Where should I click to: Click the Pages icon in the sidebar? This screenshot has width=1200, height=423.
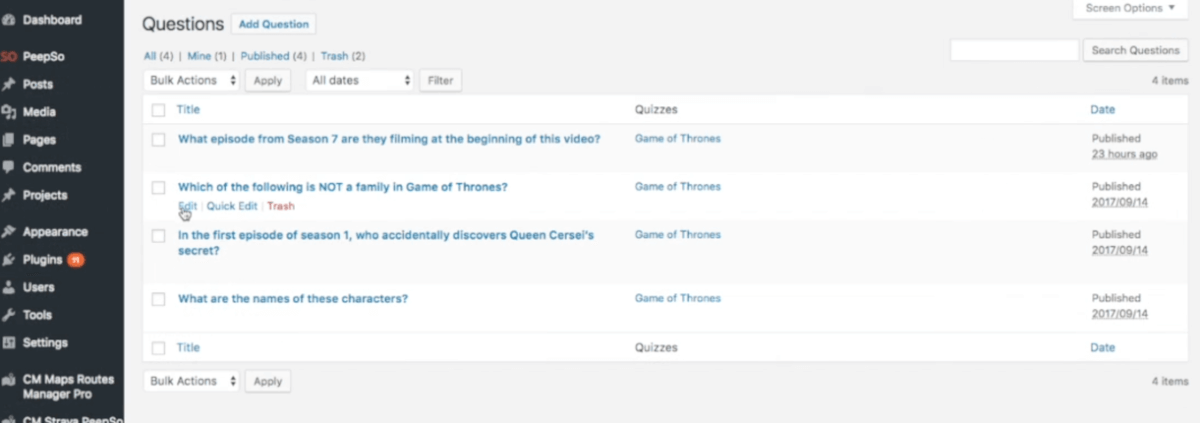[9, 140]
